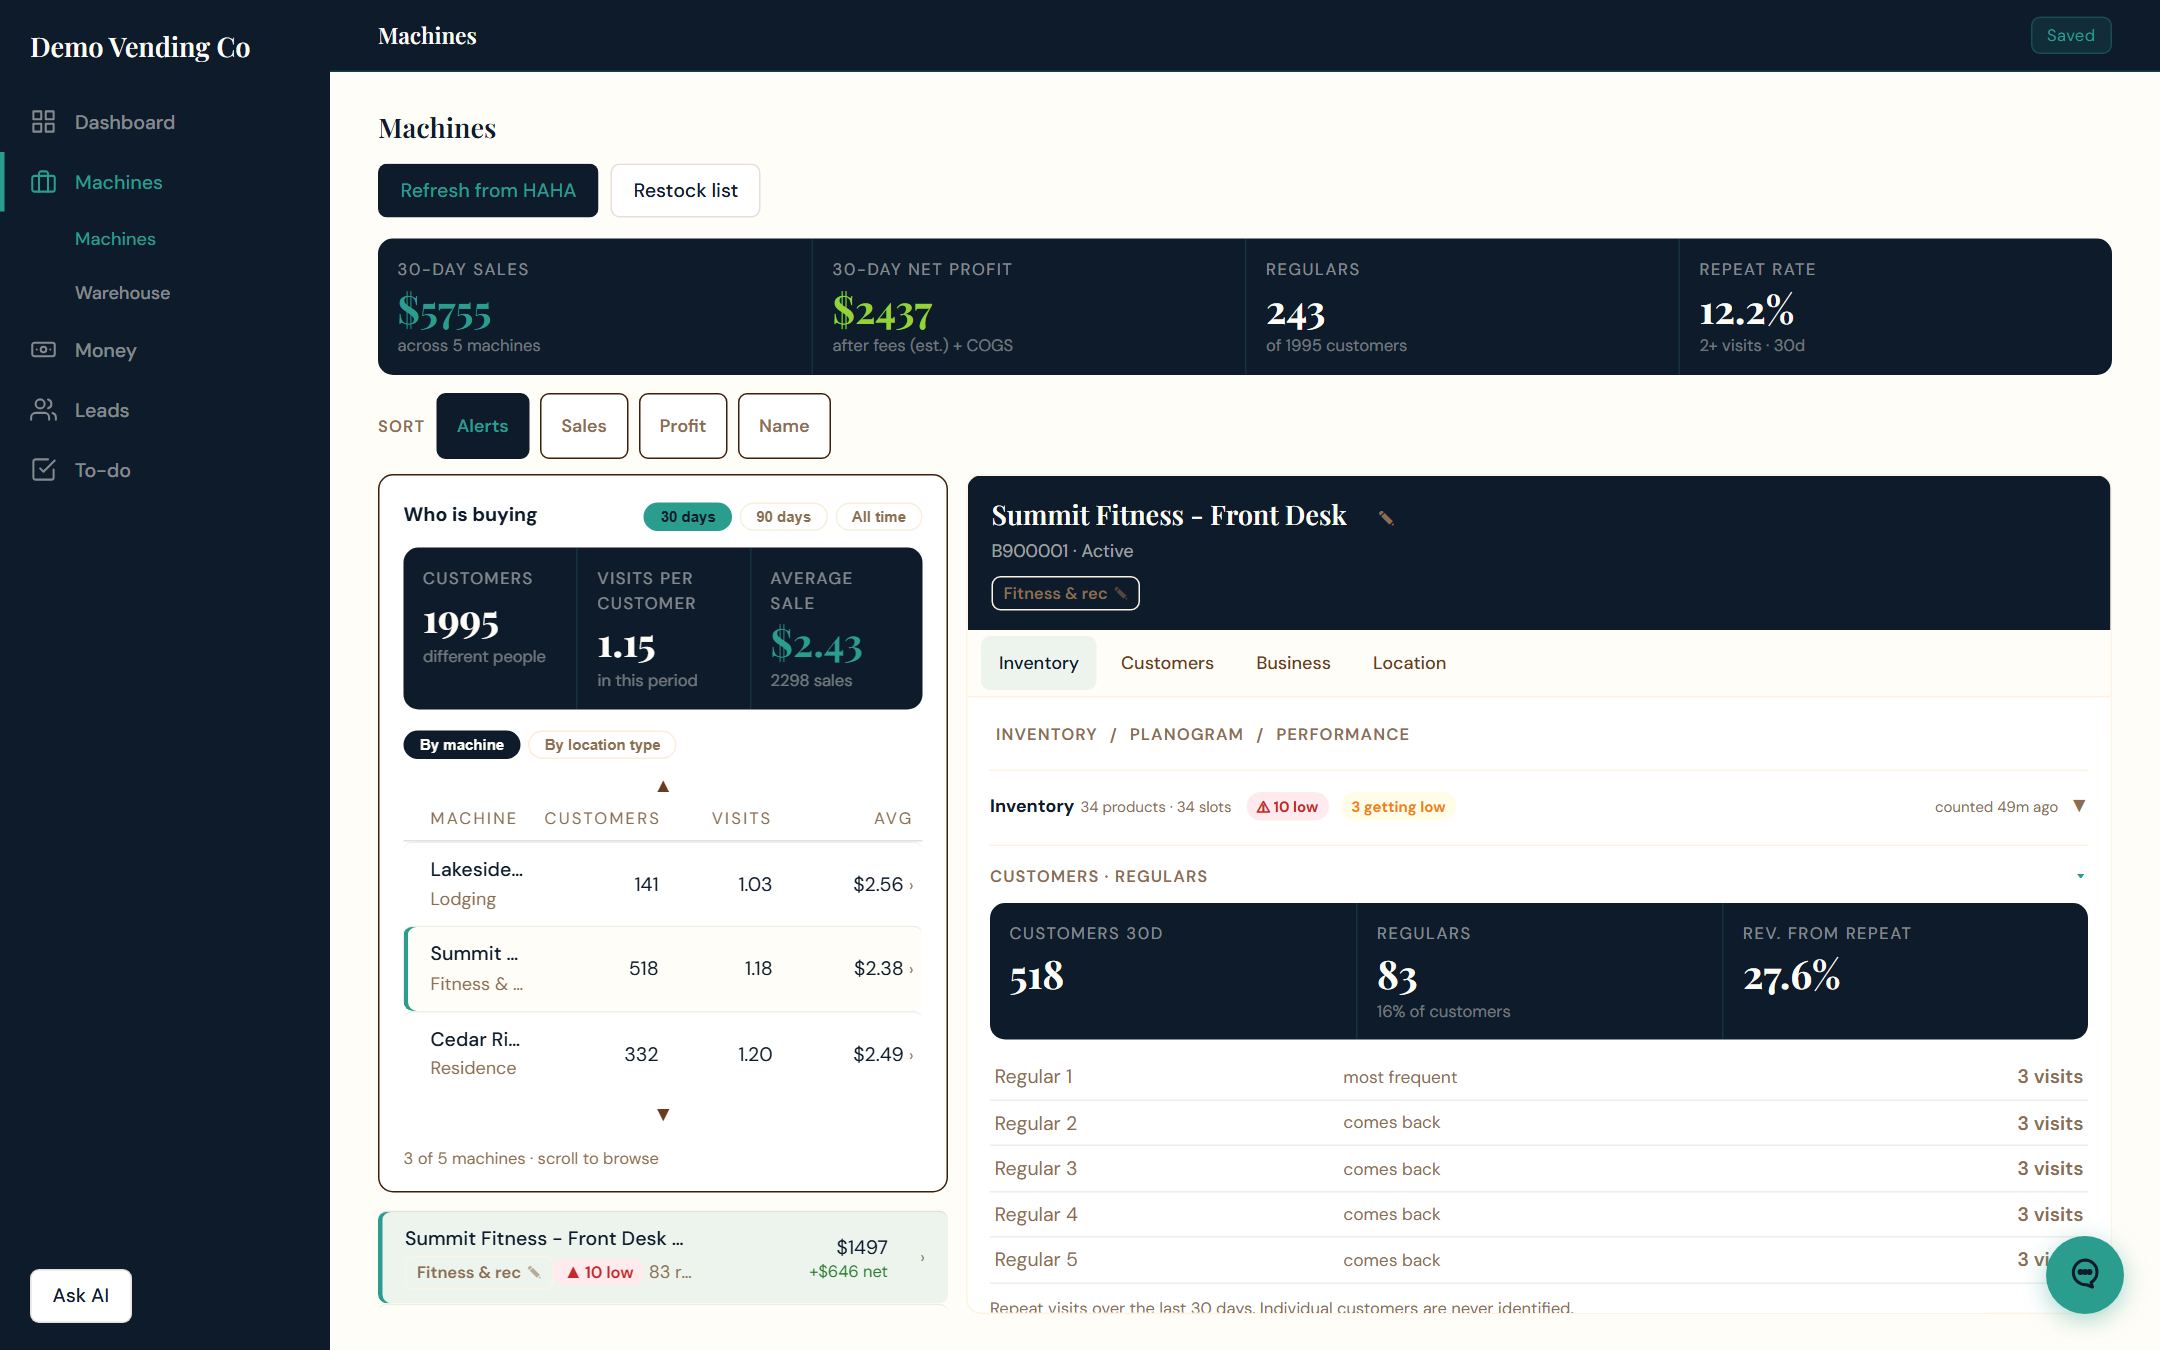Switch to By location type view

pos(602,745)
